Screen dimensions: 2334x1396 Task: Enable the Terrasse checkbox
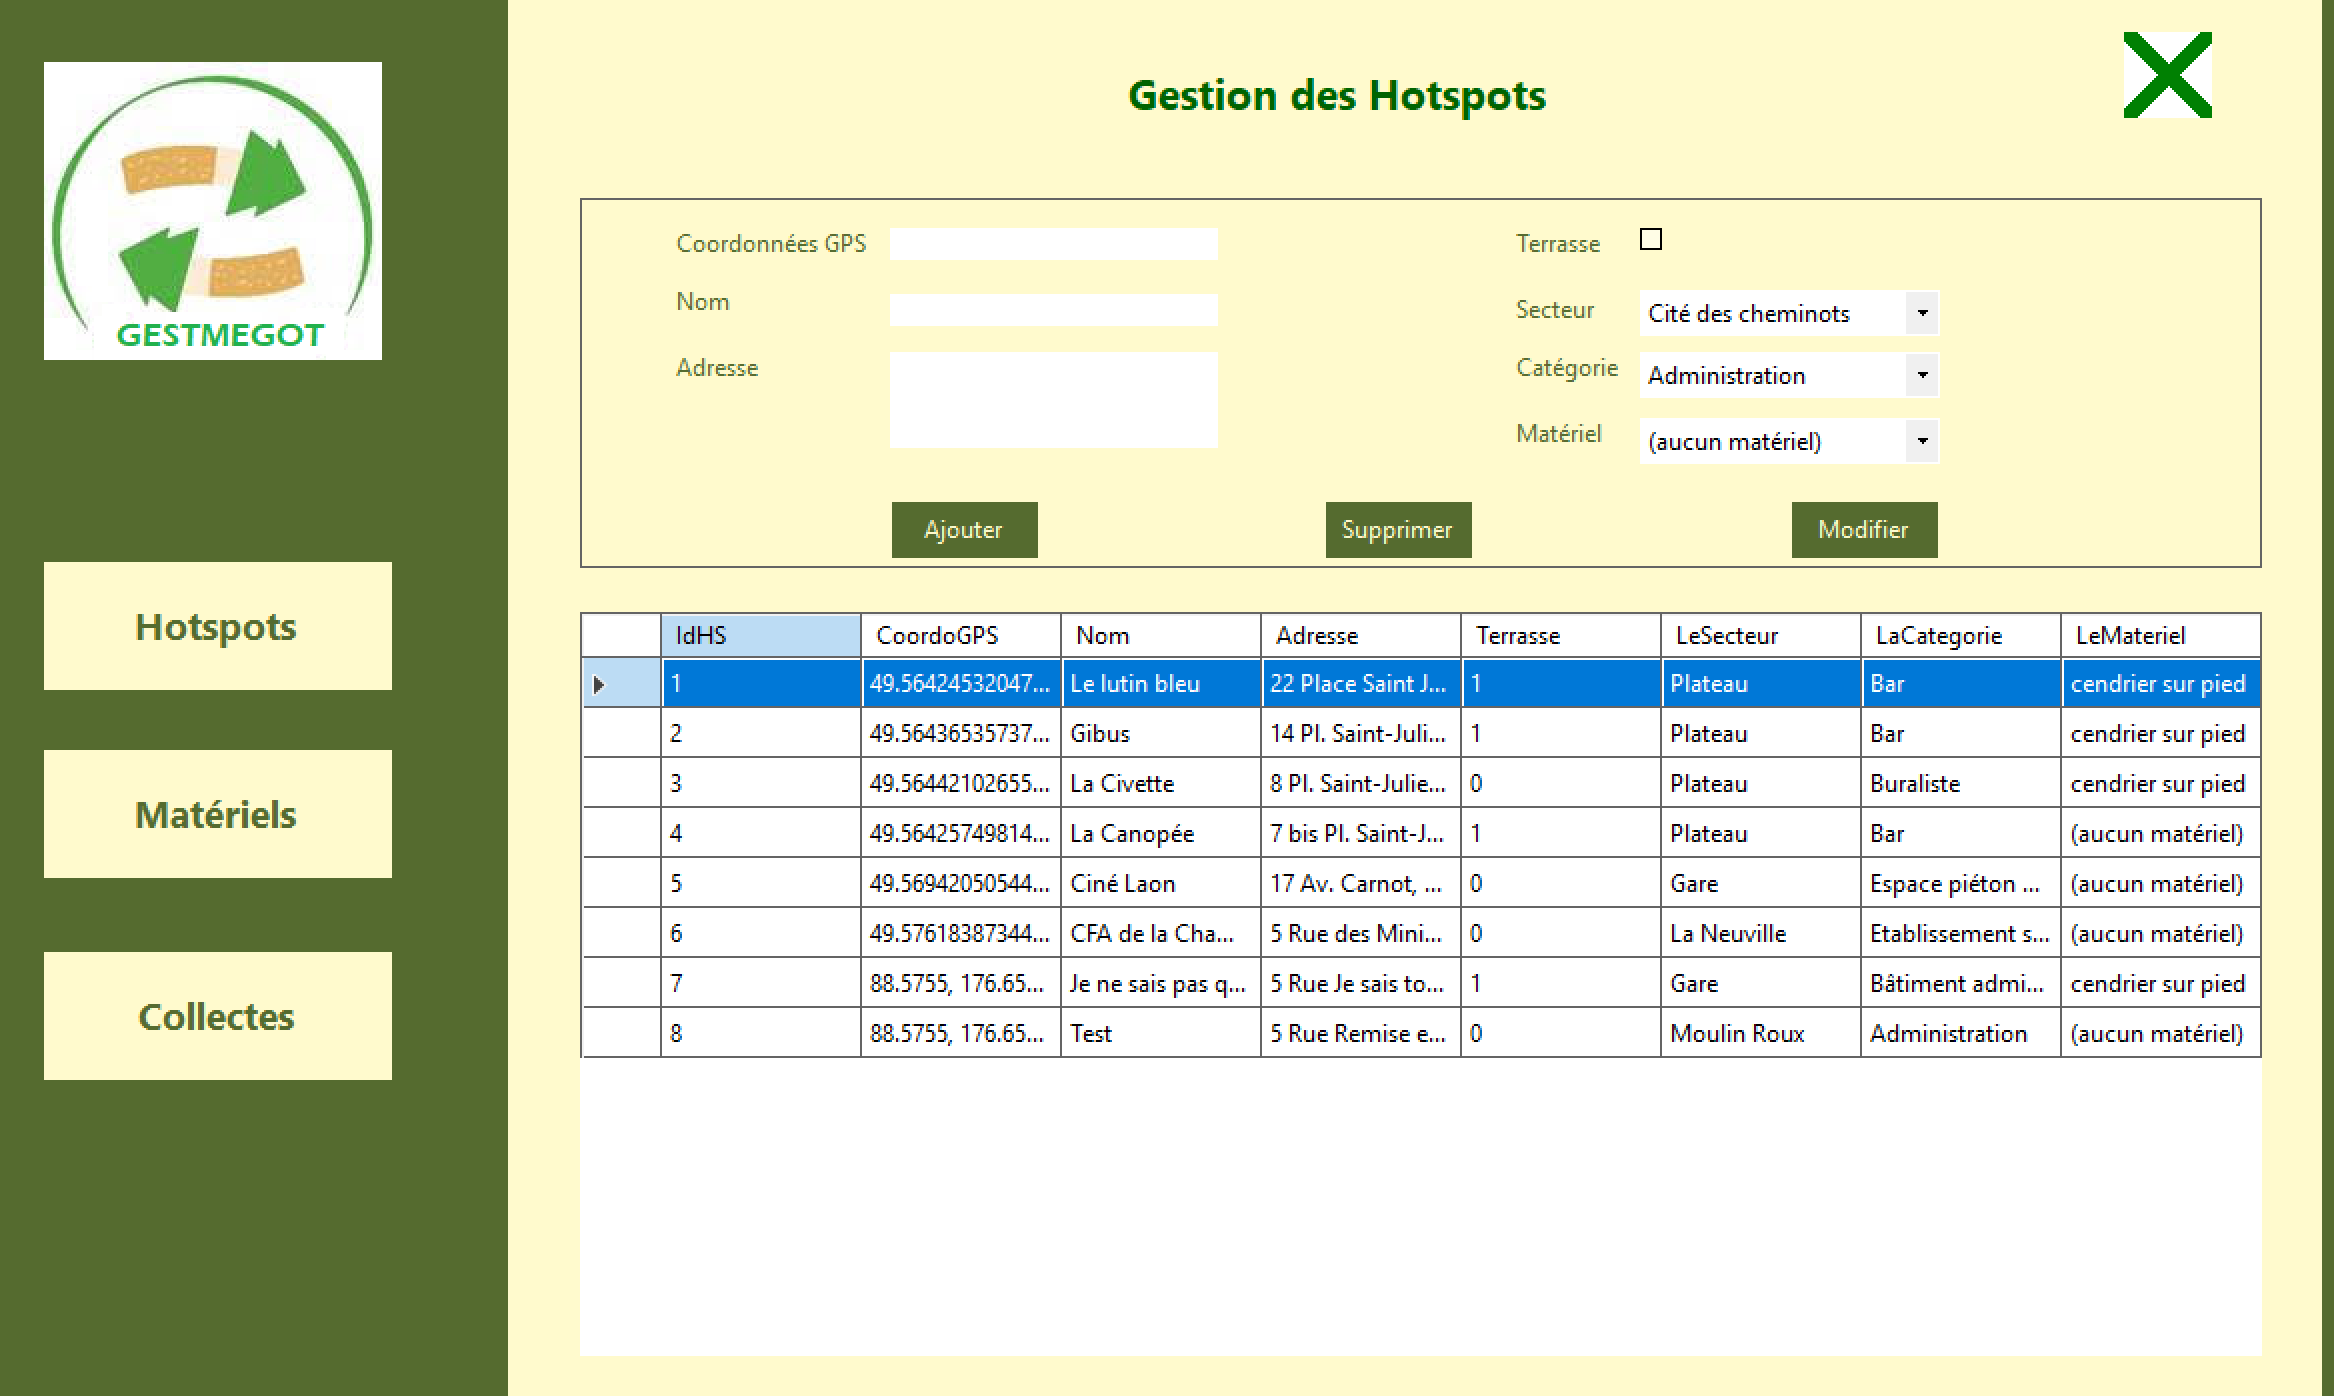(x=1651, y=240)
